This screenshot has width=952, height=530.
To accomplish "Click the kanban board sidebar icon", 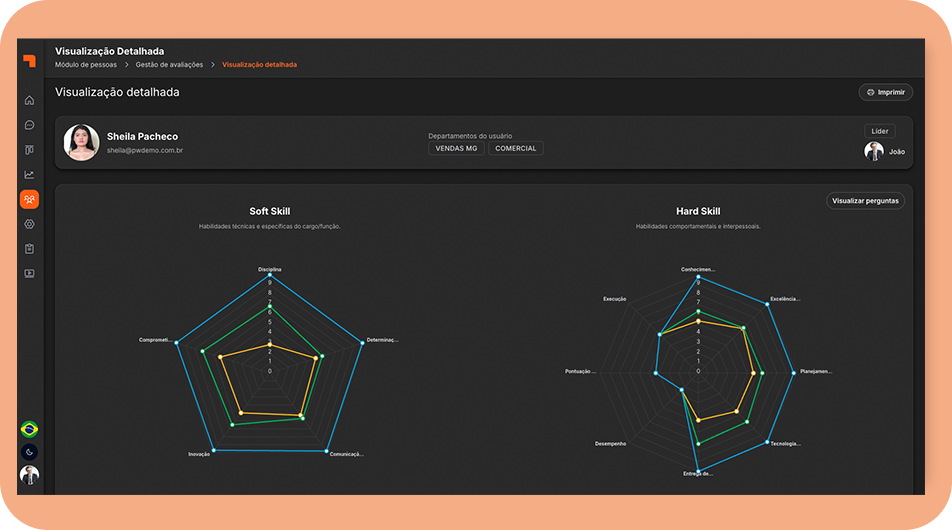I will point(29,150).
